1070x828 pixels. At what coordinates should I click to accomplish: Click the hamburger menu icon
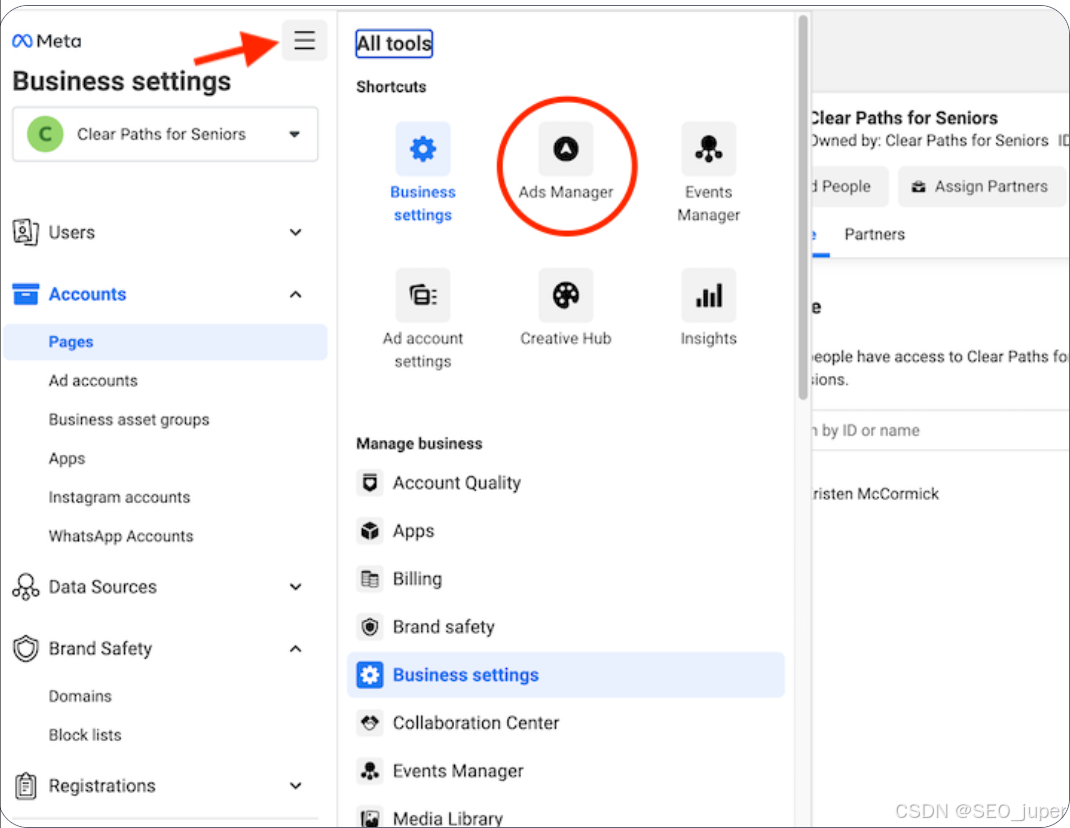(304, 41)
